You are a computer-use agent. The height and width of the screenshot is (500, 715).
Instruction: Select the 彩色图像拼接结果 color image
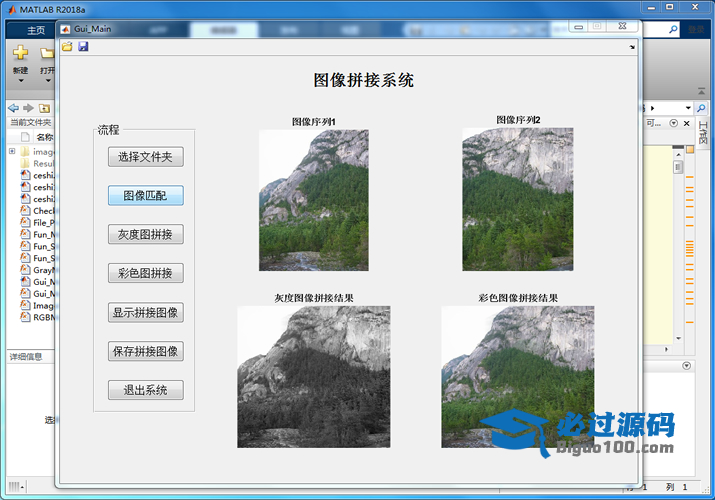tap(518, 376)
